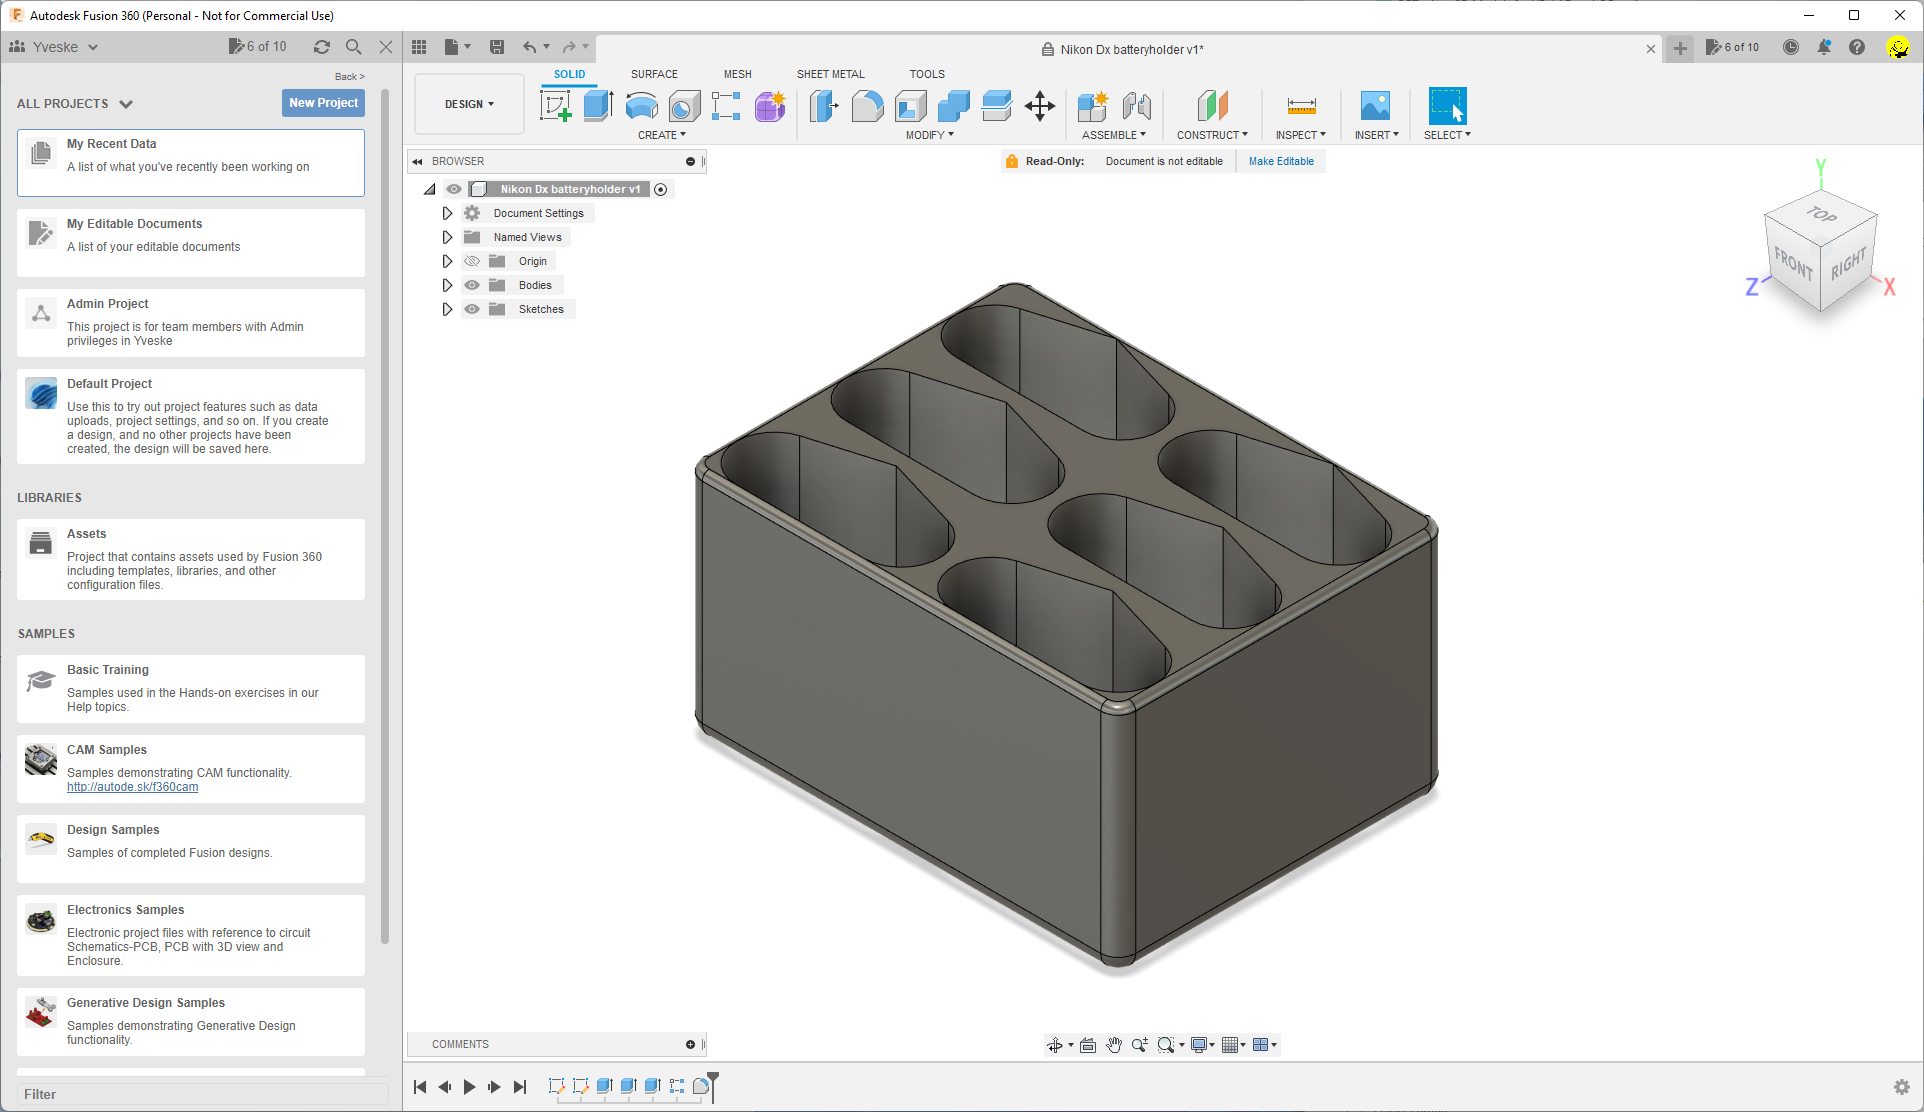Click the Insert image icon

click(x=1375, y=106)
